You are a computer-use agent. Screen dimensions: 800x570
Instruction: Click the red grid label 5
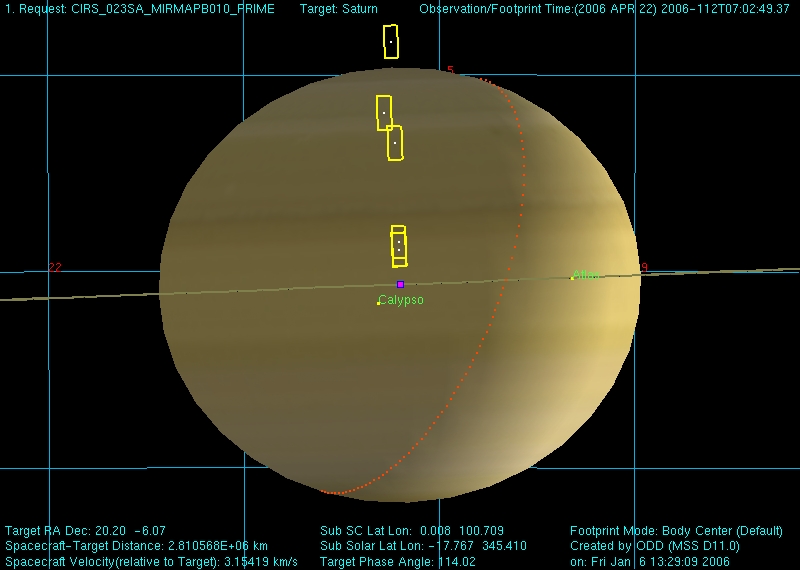(450, 70)
